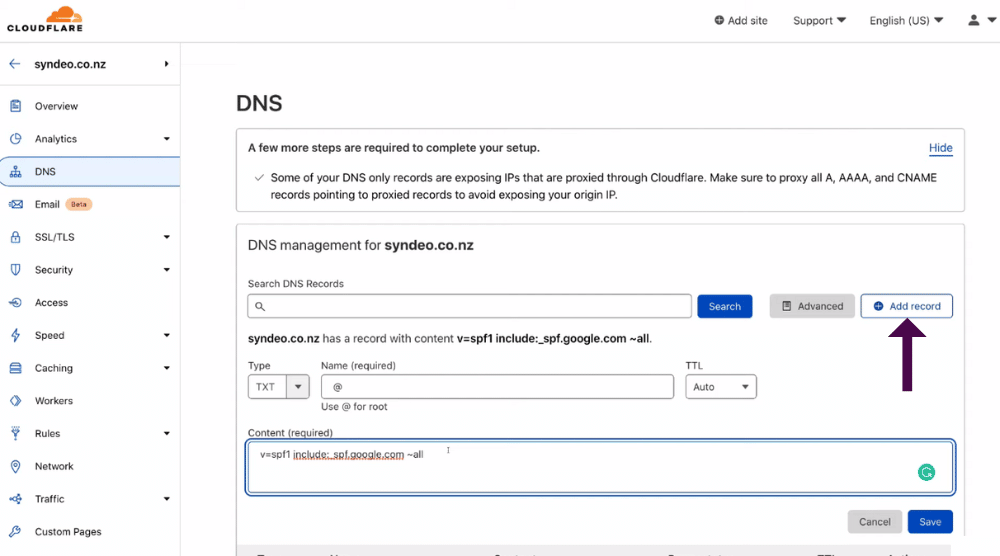Open the Support dropdown menu
1000x556 pixels.
819,20
